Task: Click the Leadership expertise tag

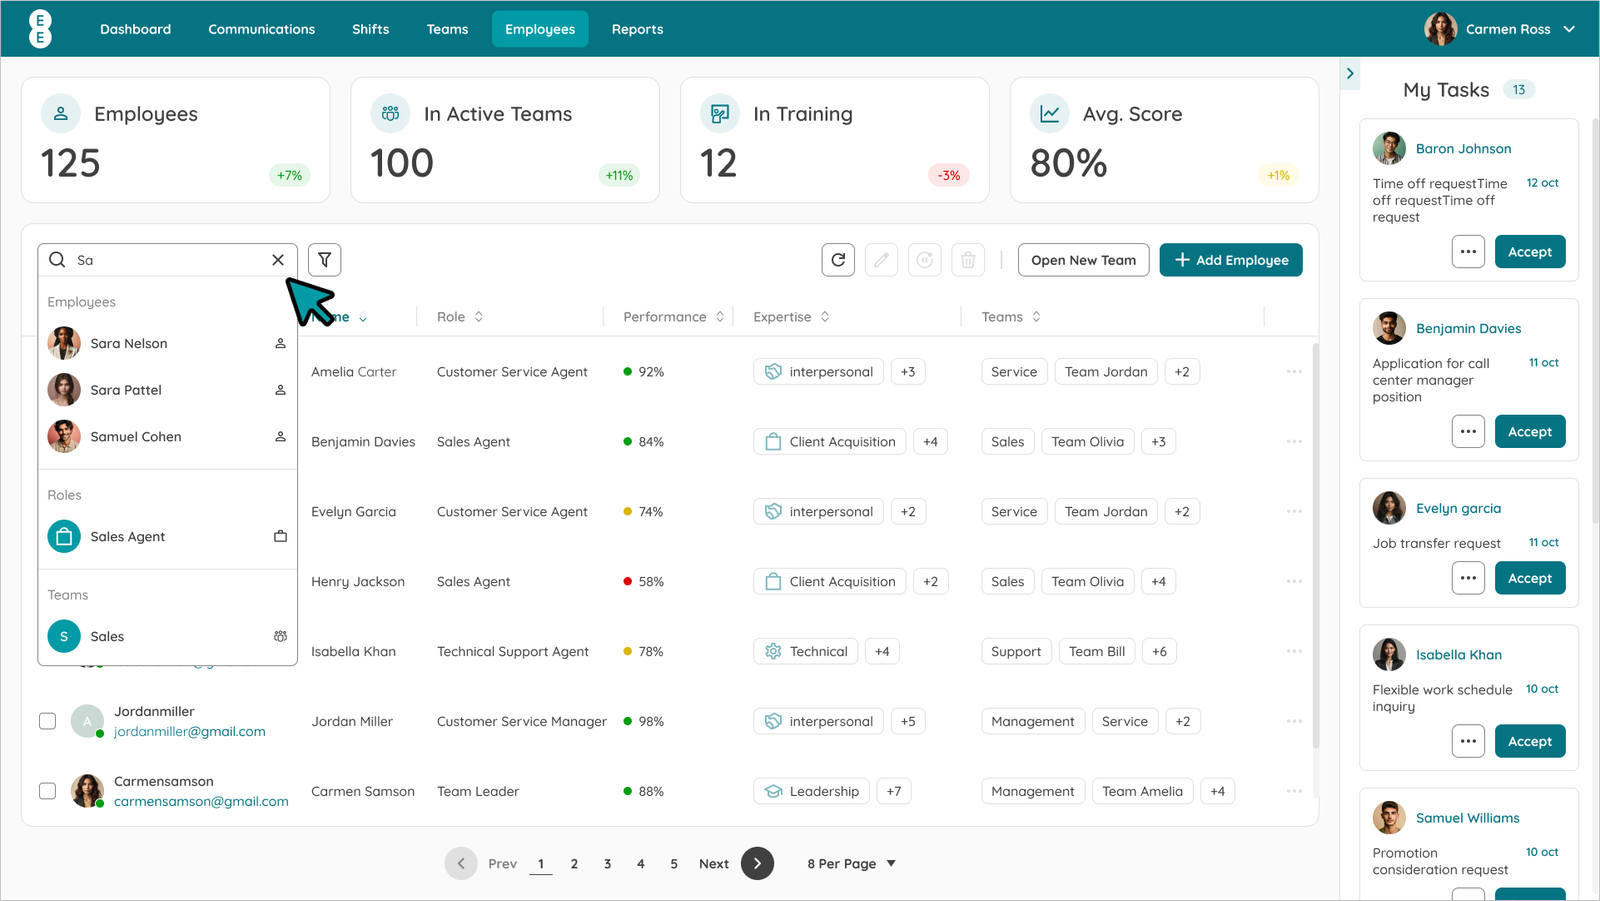Action: 811,792
